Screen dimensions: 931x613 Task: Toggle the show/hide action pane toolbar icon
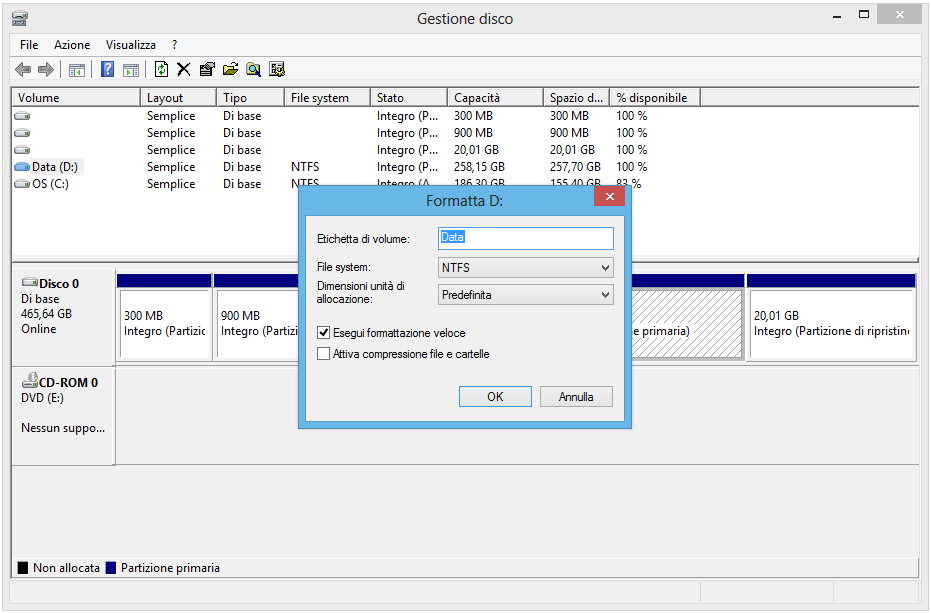click(x=131, y=69)
